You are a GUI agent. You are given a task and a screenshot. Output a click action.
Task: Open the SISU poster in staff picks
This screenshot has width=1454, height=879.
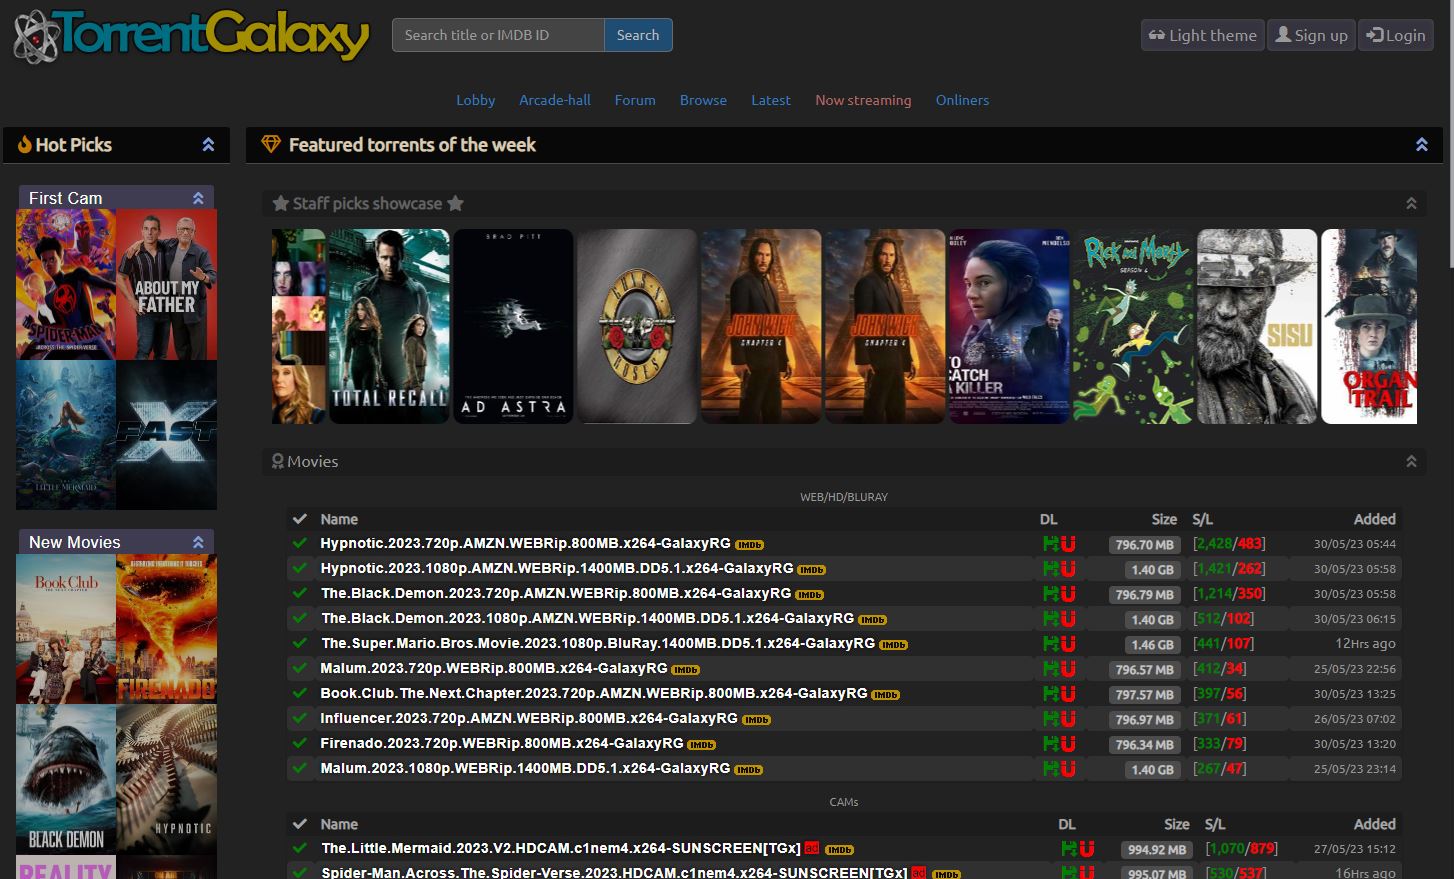point(1257,326)
